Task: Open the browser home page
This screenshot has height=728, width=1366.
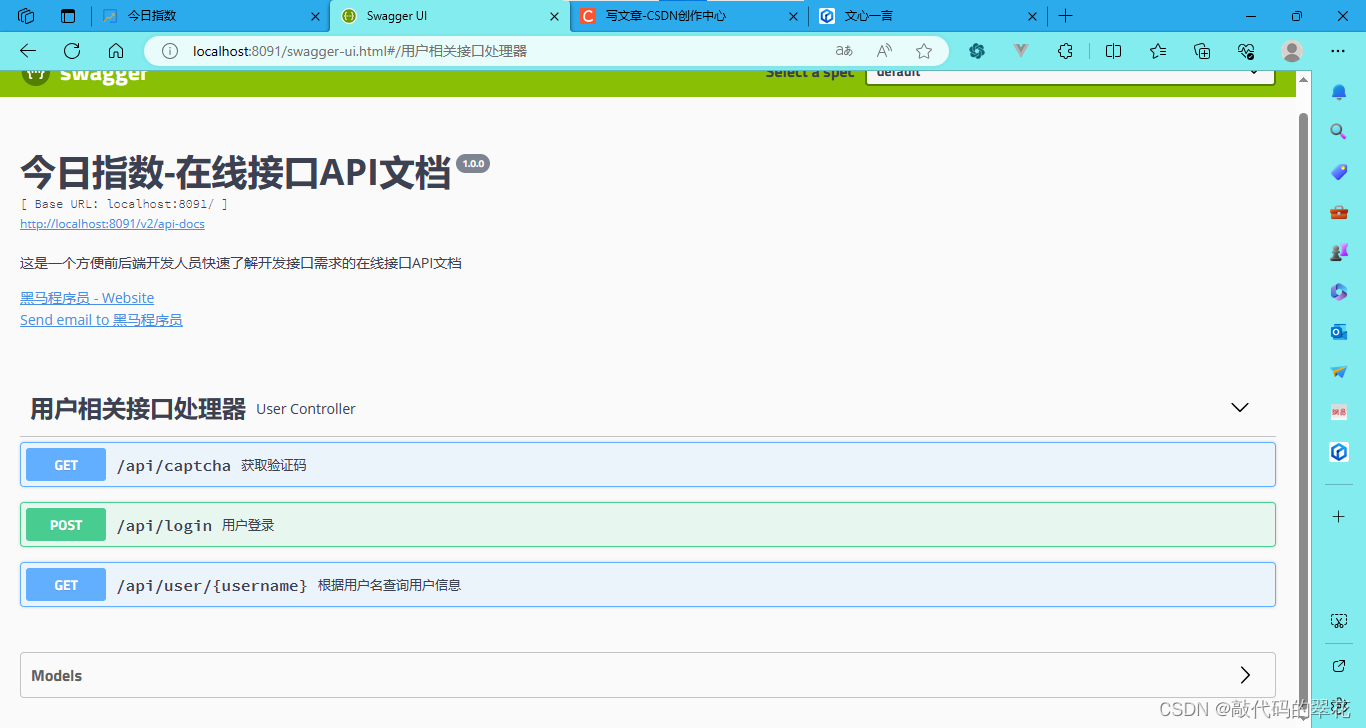Action: [116, 51]
